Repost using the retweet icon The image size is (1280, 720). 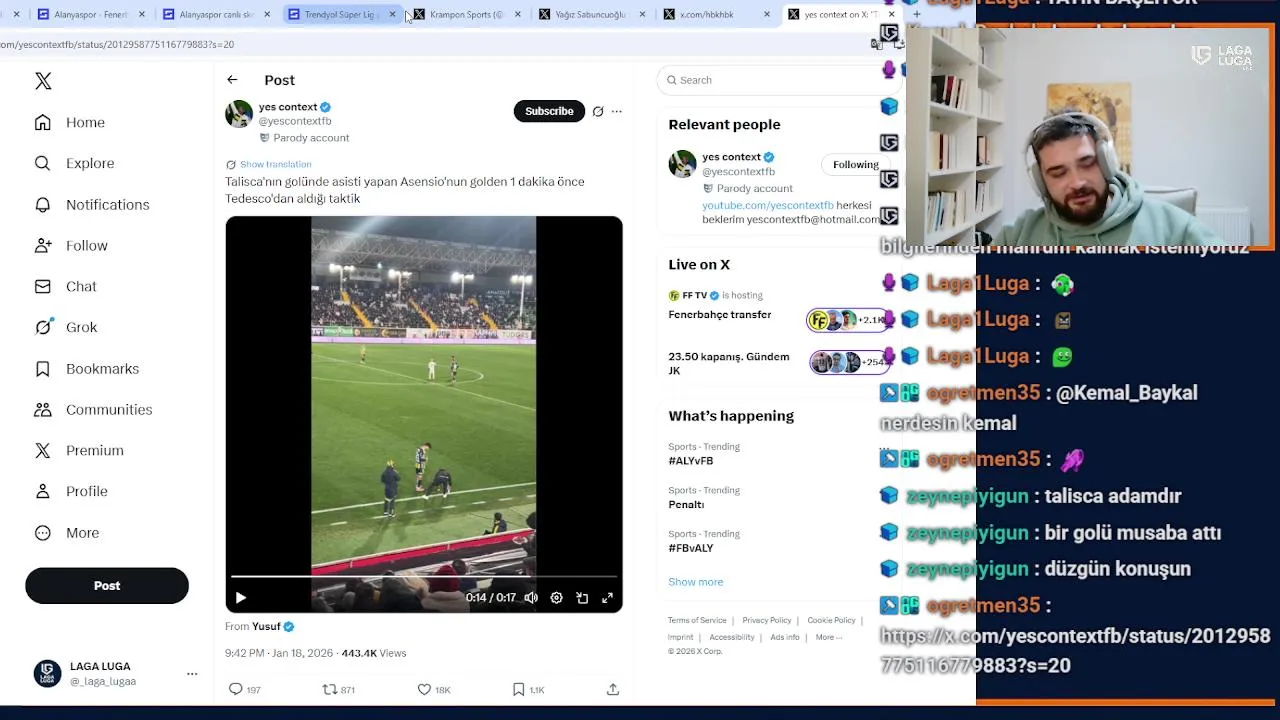pyautogui.click(x=329, y=689)
